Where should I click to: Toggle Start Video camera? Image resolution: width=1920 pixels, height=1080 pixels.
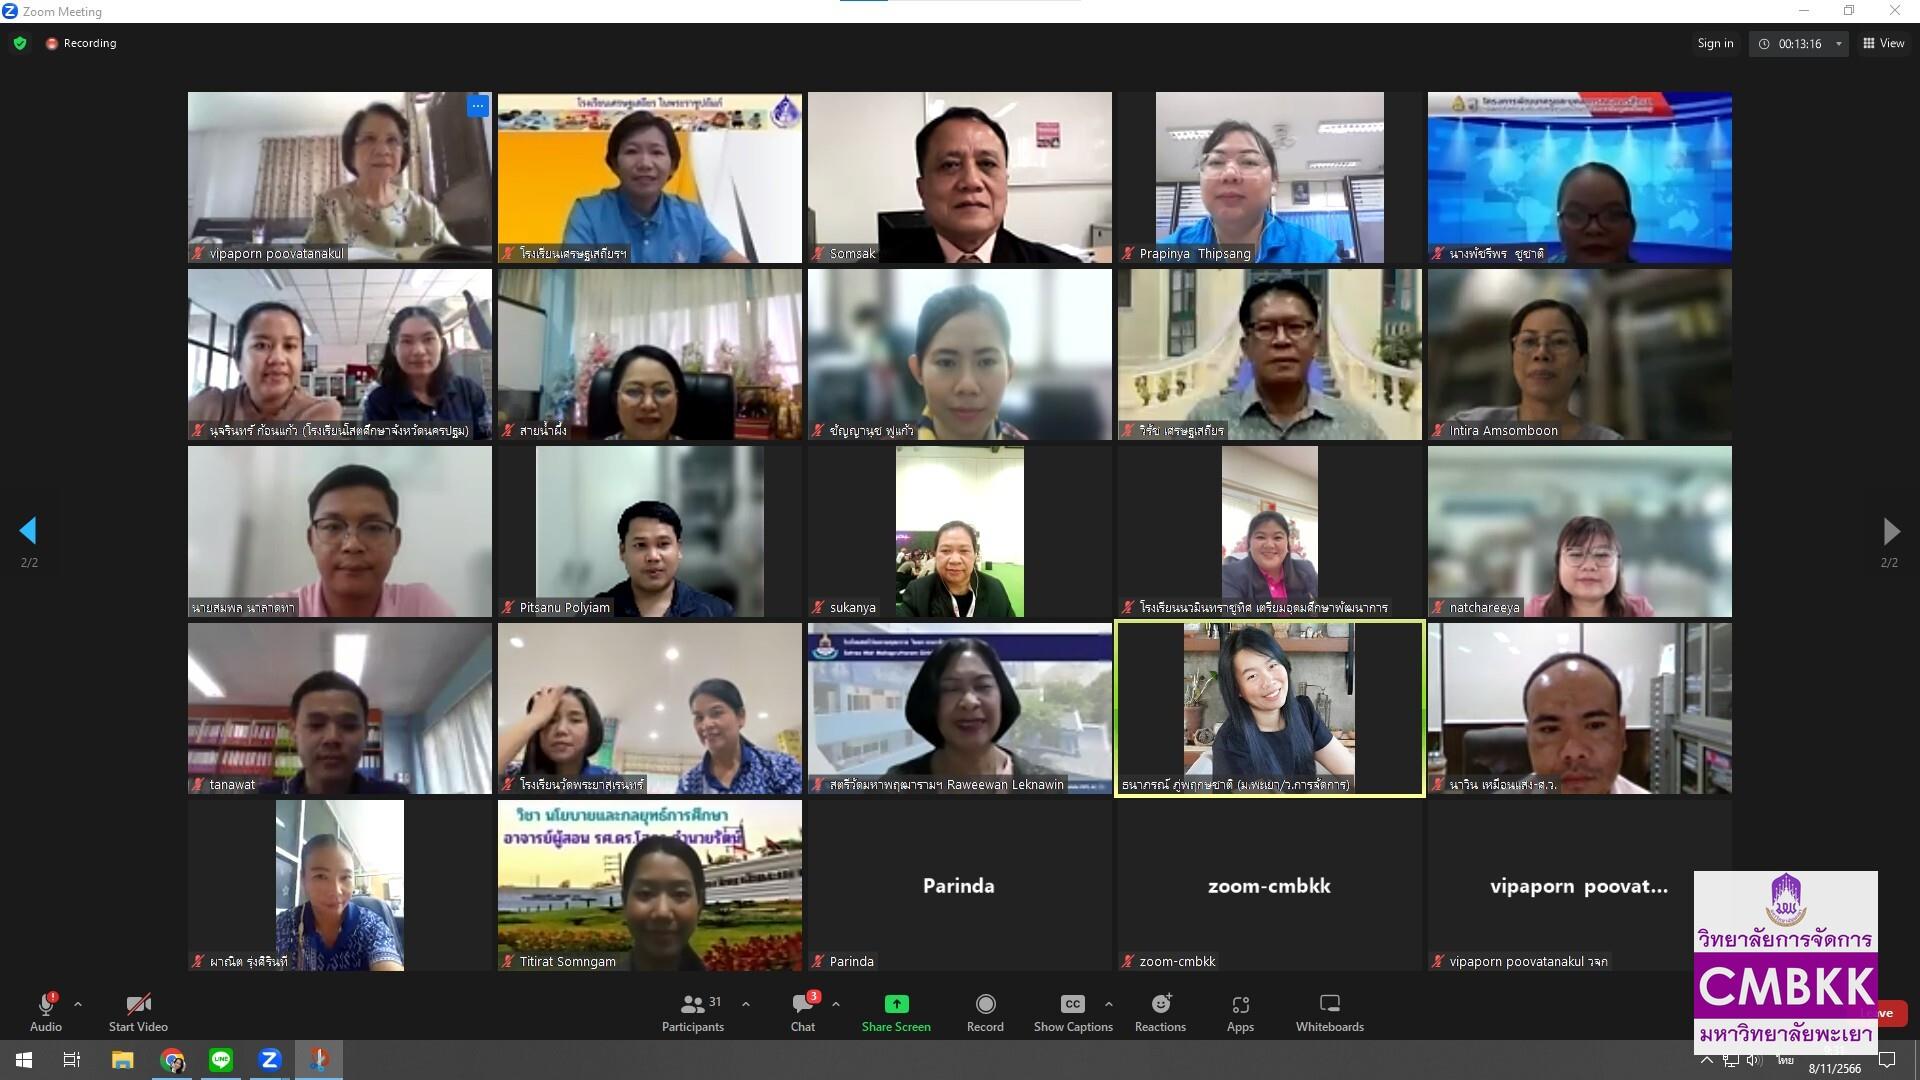coord(138,1012)
